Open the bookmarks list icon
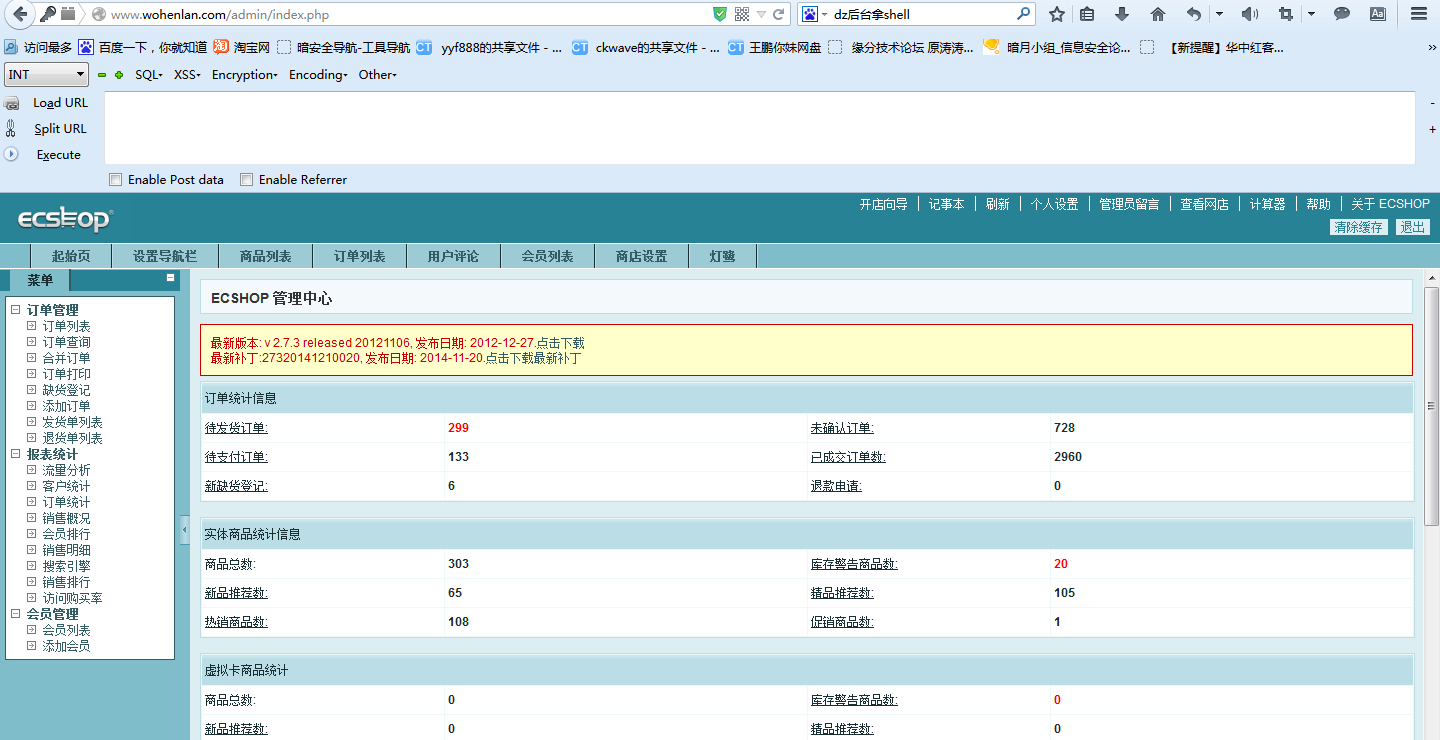Image resolution: width=1440 pixels, height=740 pixels. (x=1087, y=14)
